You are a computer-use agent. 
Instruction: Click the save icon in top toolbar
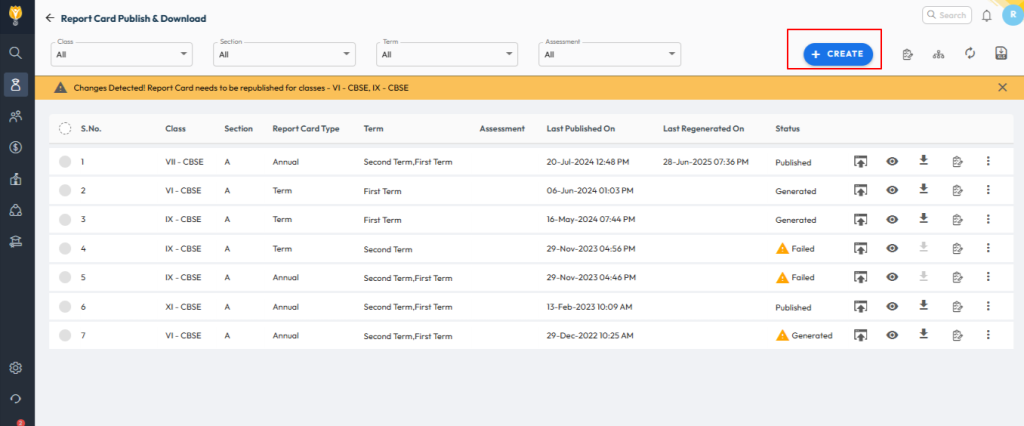coord(1000,53)
